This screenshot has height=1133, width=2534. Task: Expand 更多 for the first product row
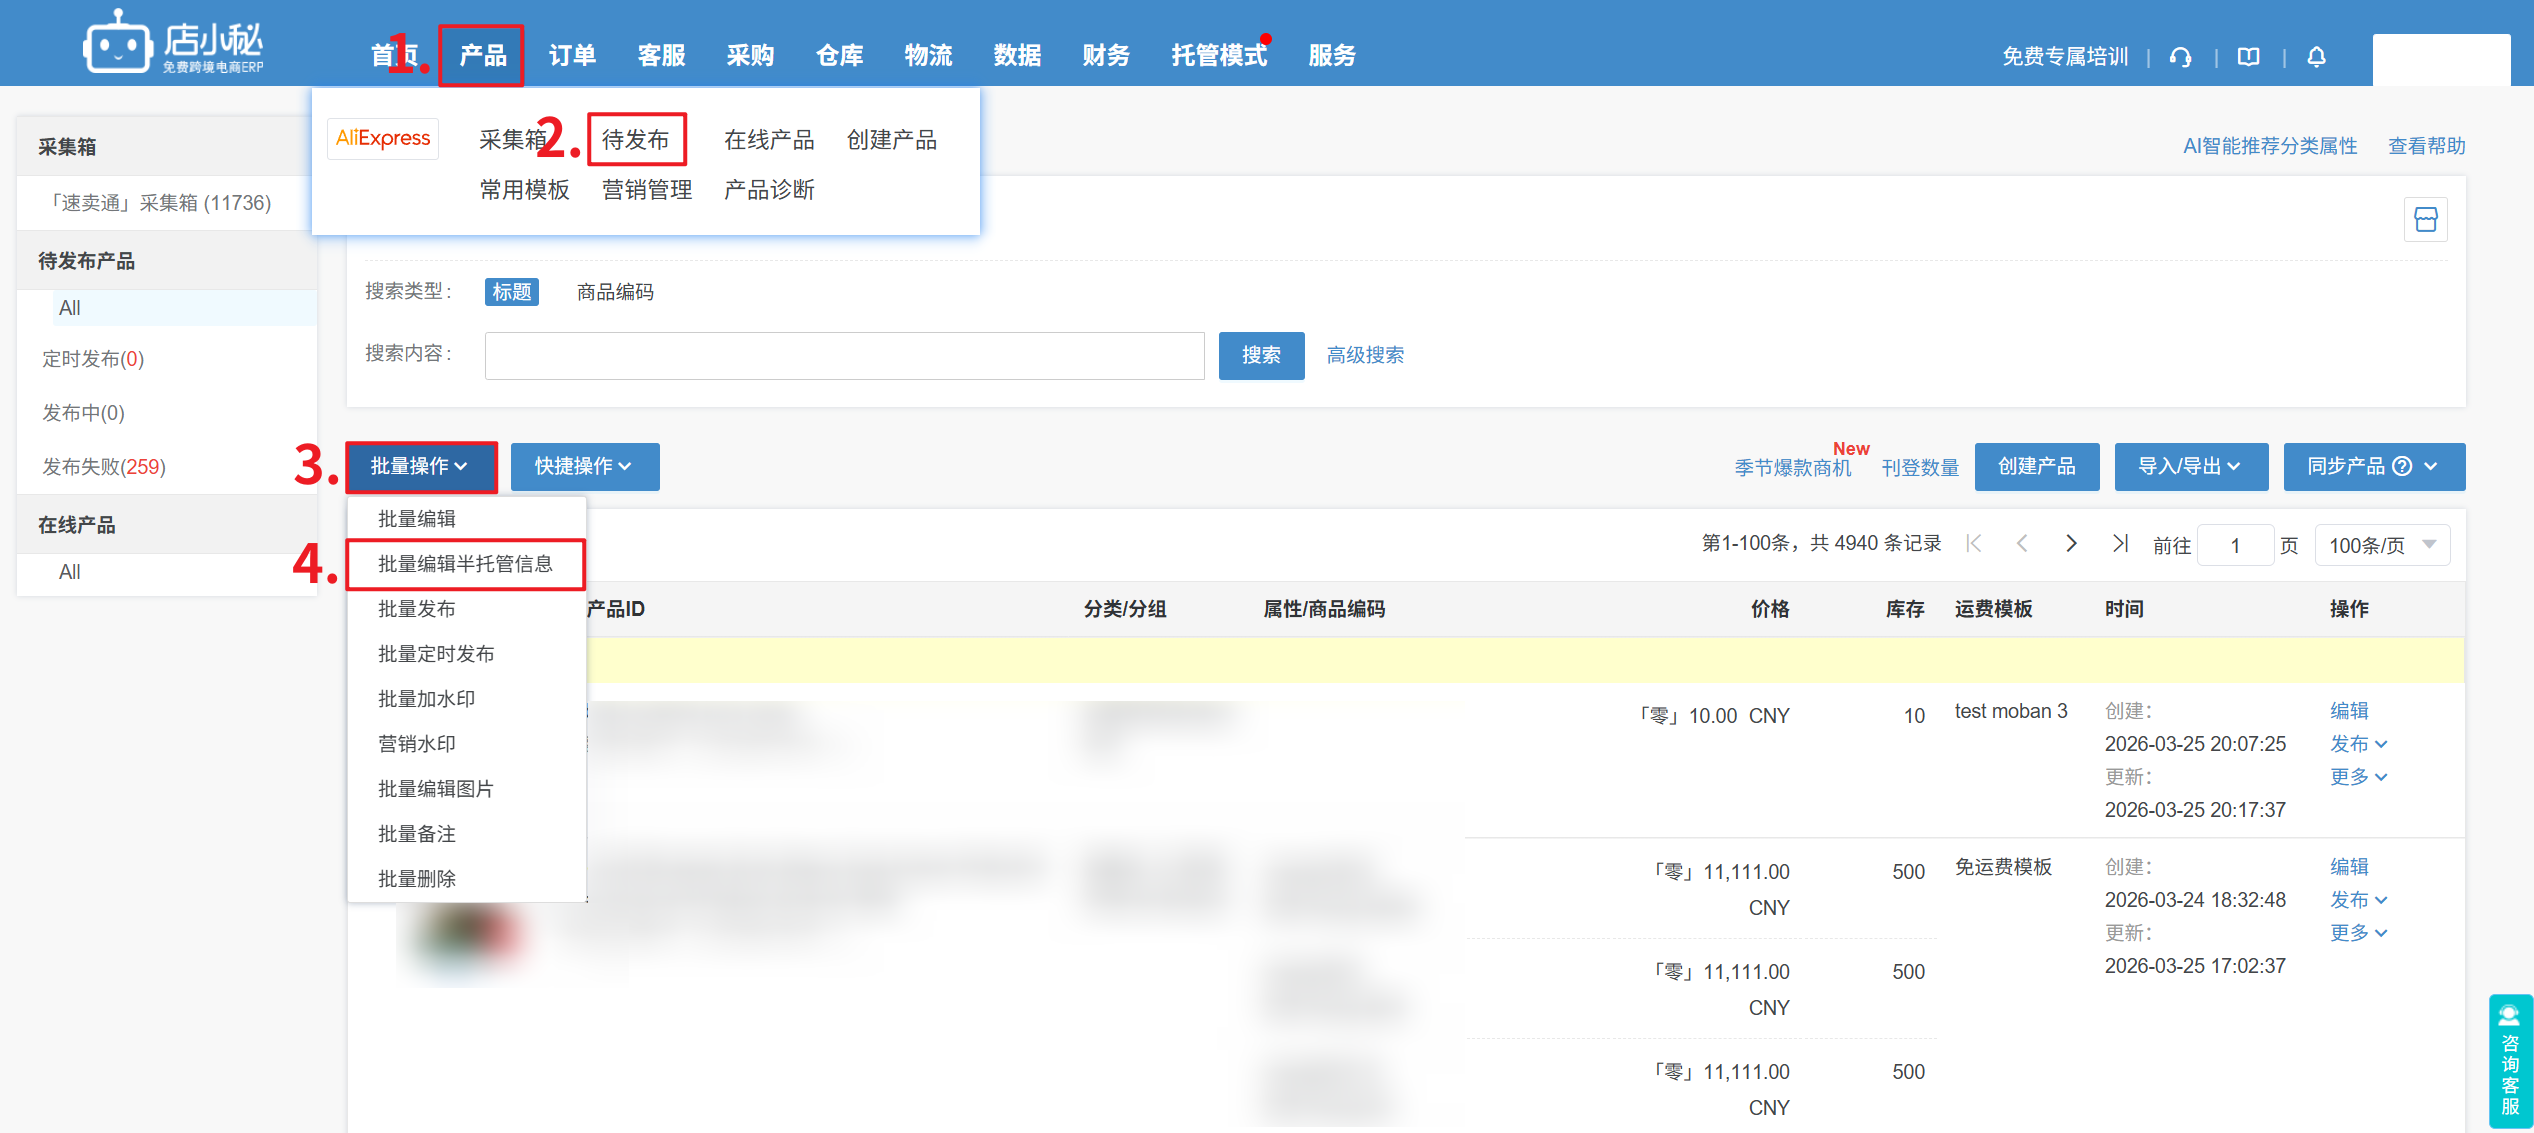(2357, 777)
